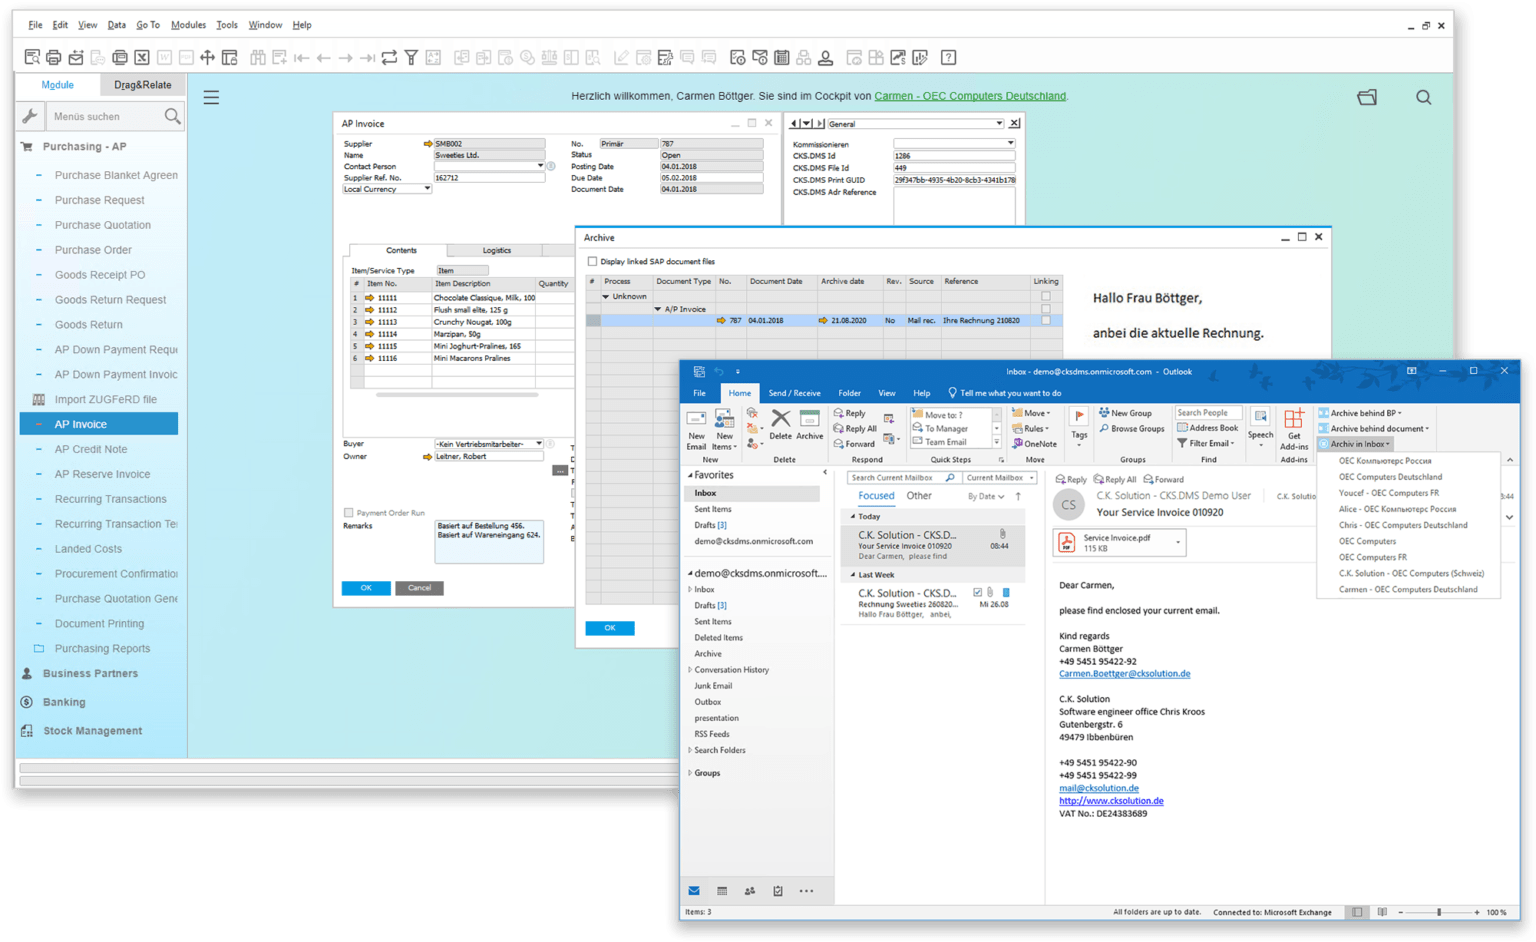
Task: Enable Display linked SAP document files
Action: [593, 261]
